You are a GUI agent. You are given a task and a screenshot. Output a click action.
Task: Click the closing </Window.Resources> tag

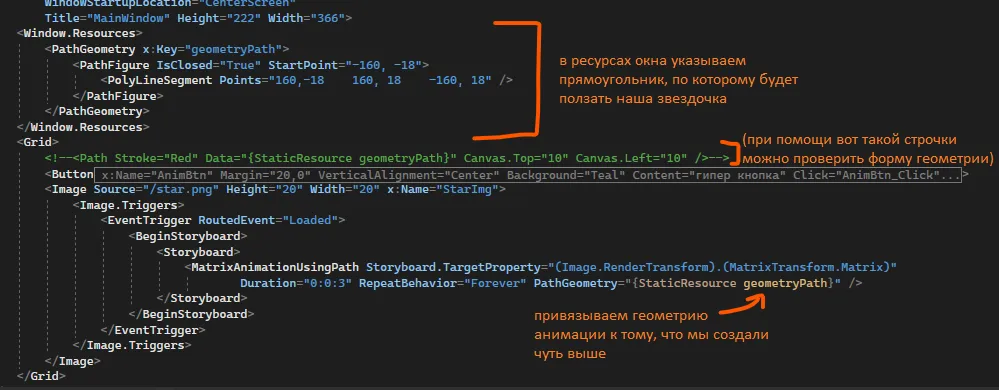pos(83,127)
